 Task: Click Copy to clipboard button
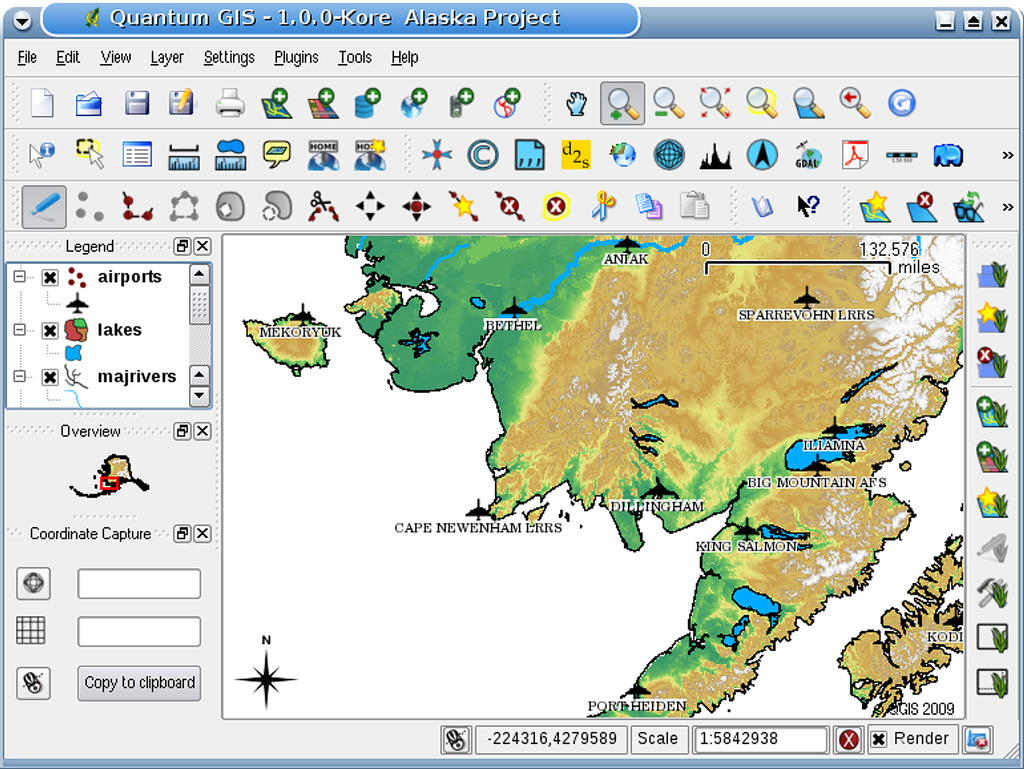point(139,683)
